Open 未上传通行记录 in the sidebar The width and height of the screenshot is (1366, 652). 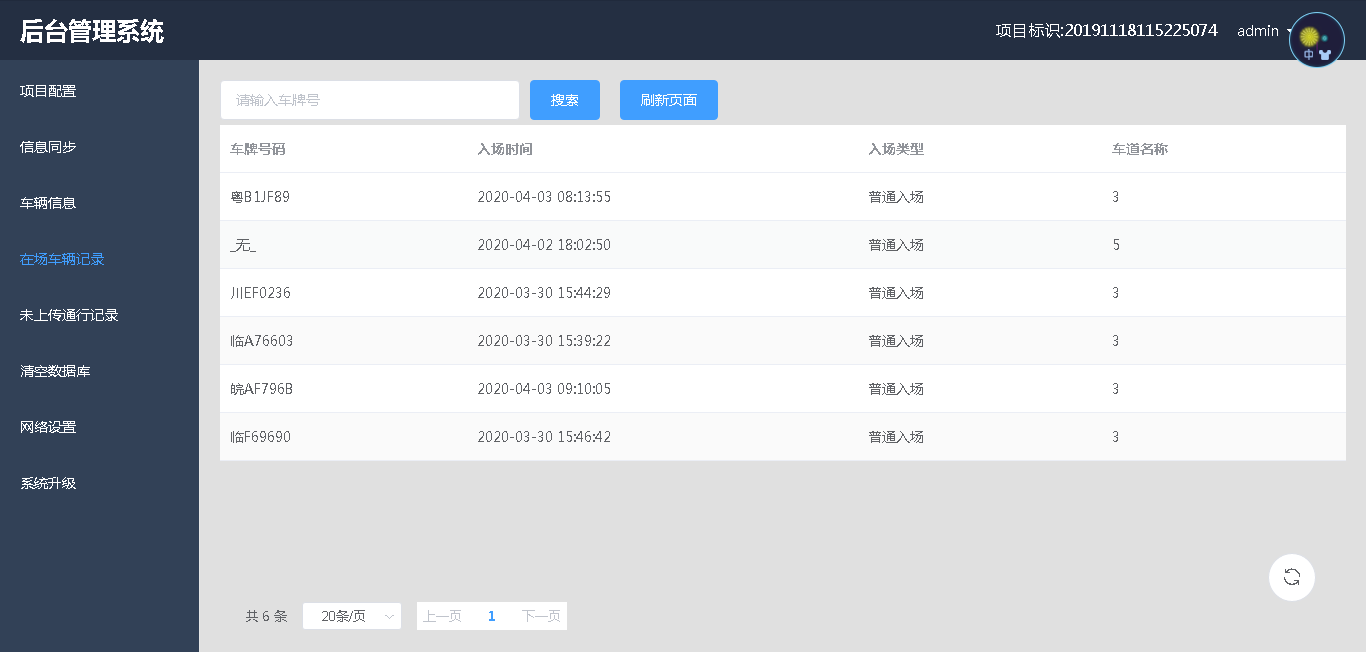[69, 315]
